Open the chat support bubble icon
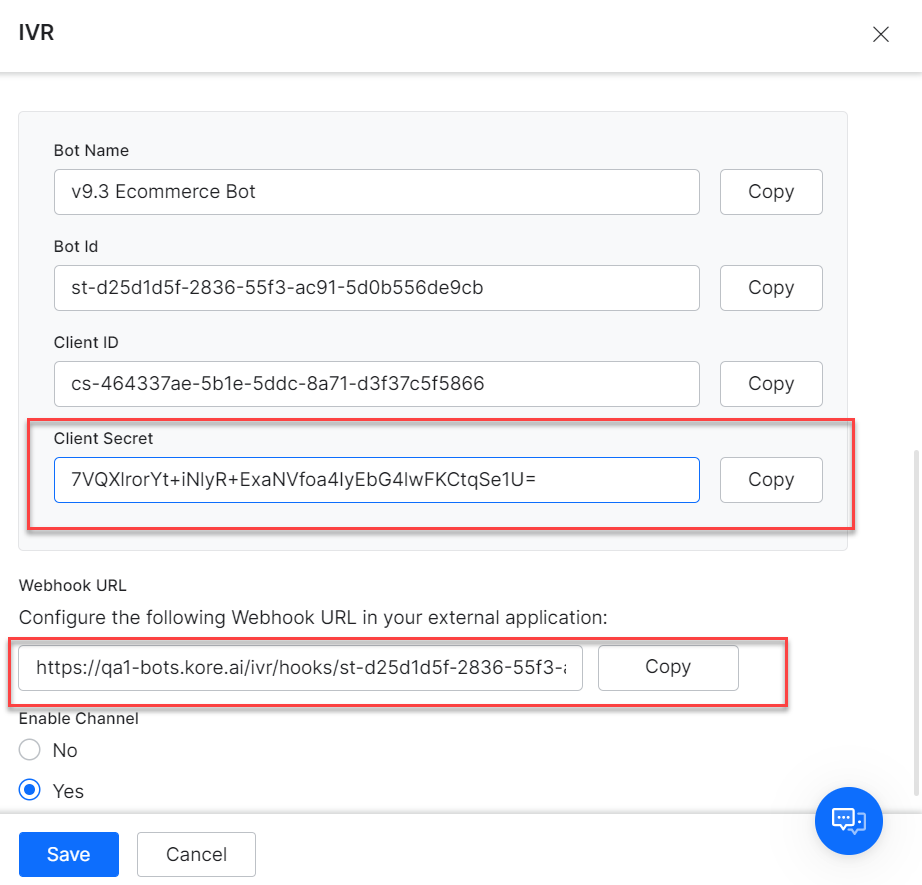The width and height of the screenshot is (922, 885). coord(848,820)
